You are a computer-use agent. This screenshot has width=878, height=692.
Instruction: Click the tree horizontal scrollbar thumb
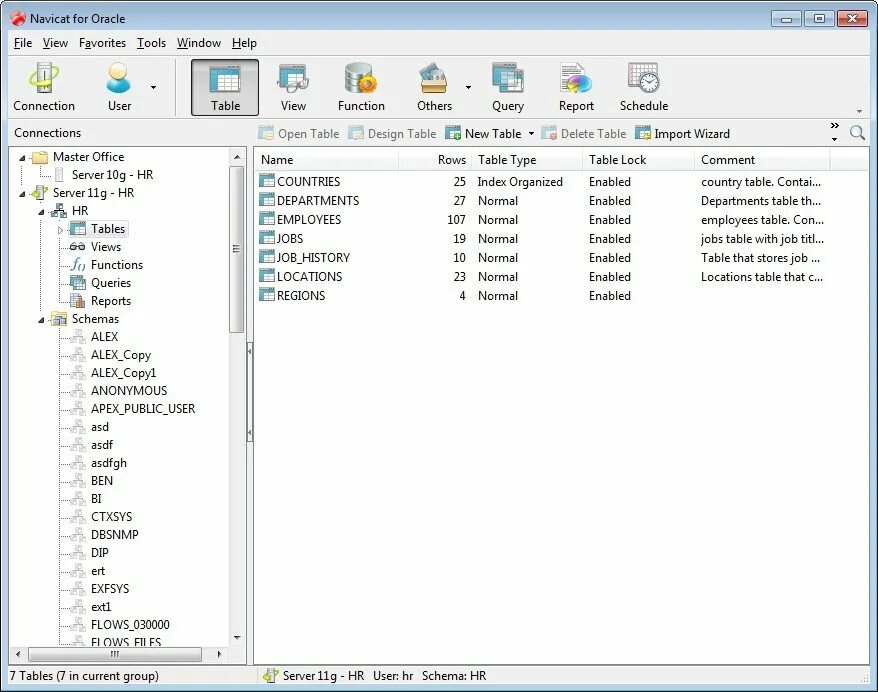pyautogui.click(x=115, y=654)
